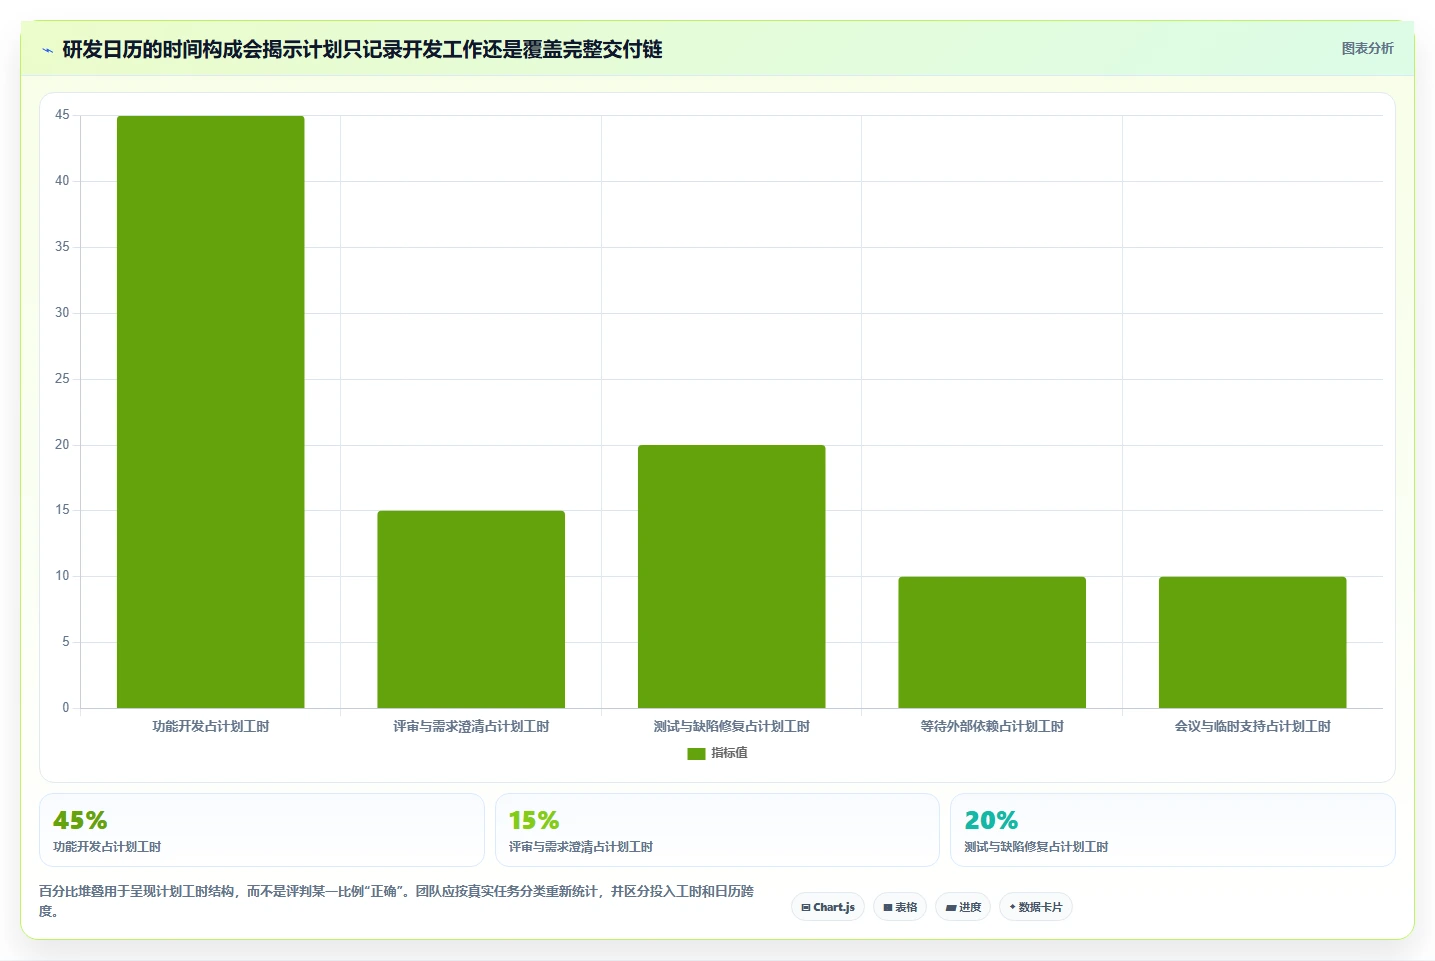Click the 评审与需求澄清占计划工时 bar
This screenshot has width=1435, height=961.
pyautogui.click(x=471, y=609)
